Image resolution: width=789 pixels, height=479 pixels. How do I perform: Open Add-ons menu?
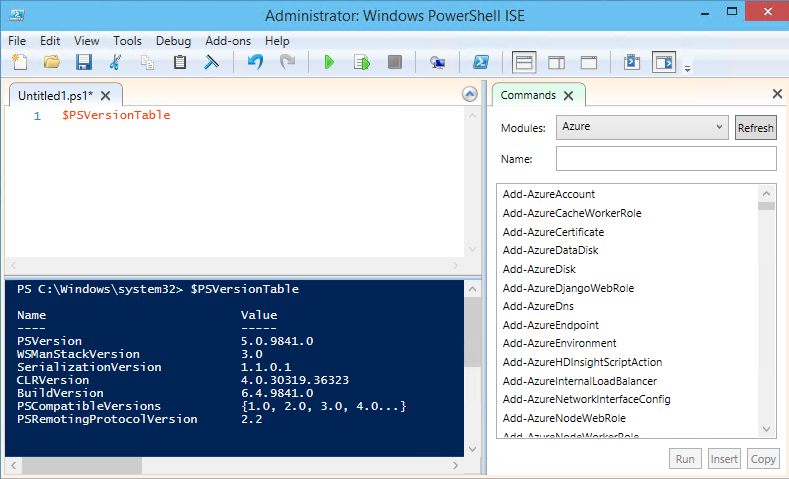(228, 41)
